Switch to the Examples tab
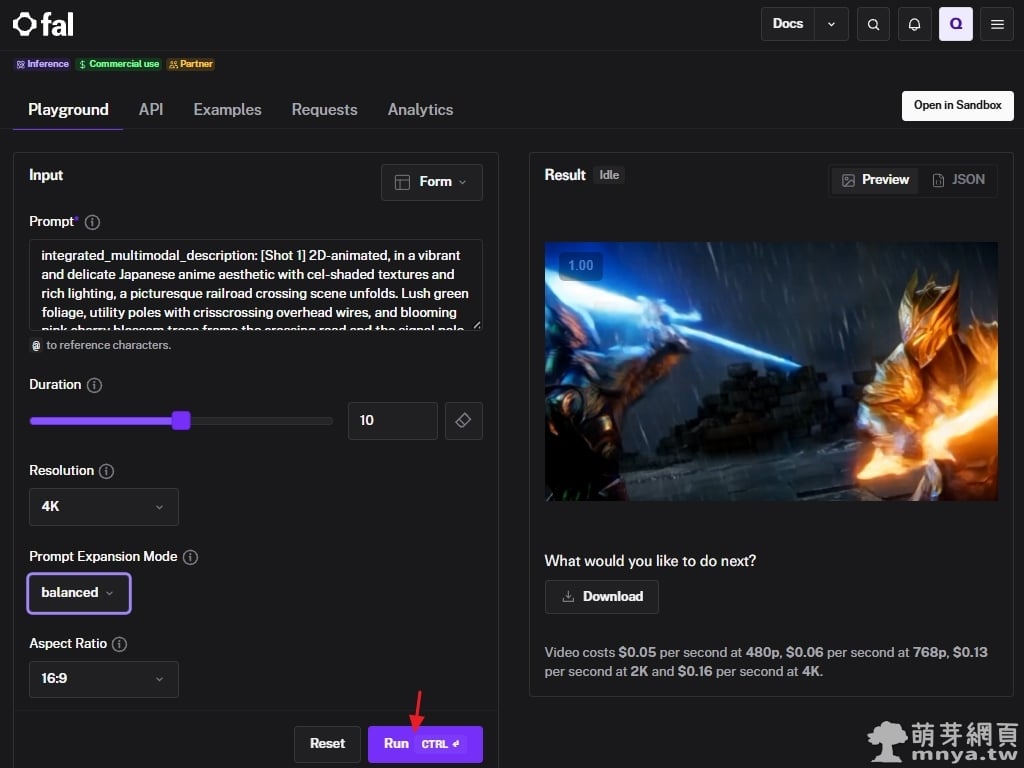1024x768 pixels. (x=227, y=110)
